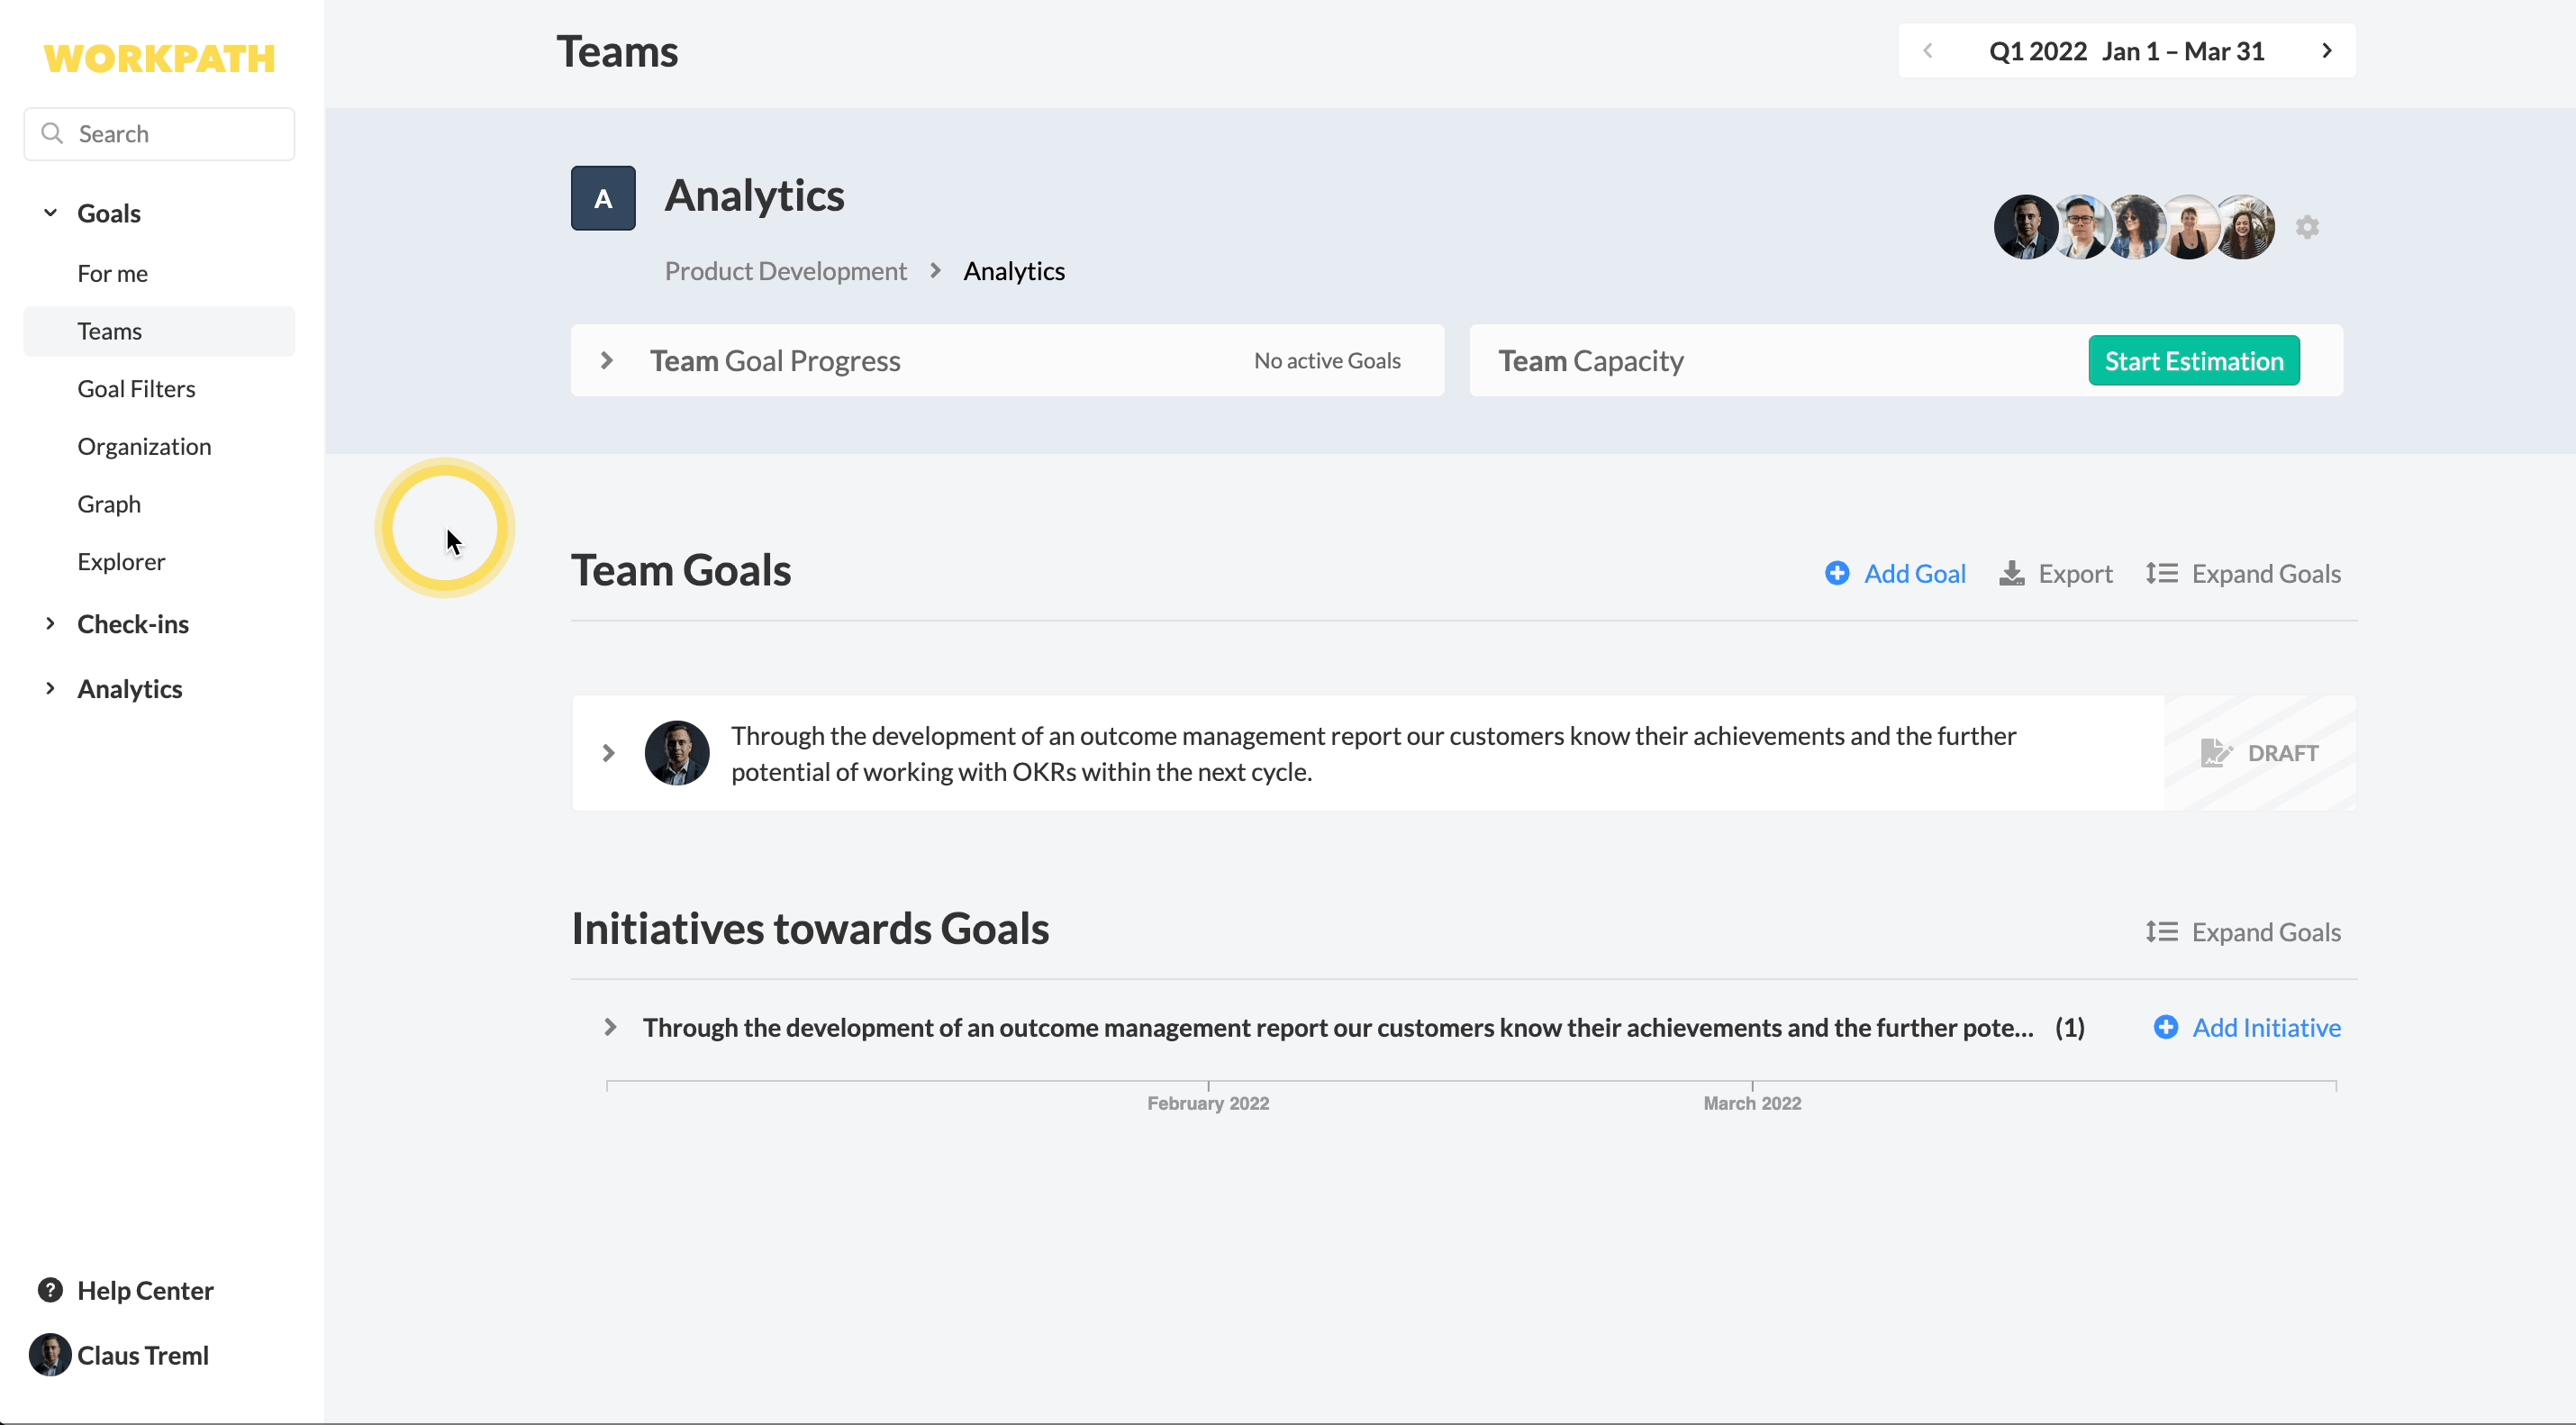Open Goal Filters page
2576x1425 pixels.
[x=136, y=388]
